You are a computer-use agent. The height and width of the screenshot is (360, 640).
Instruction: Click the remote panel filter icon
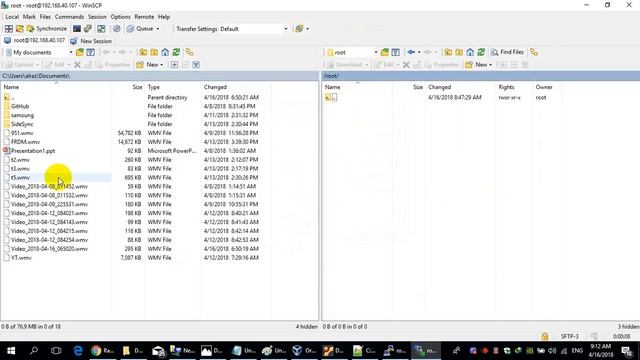[x=396, y=52]
